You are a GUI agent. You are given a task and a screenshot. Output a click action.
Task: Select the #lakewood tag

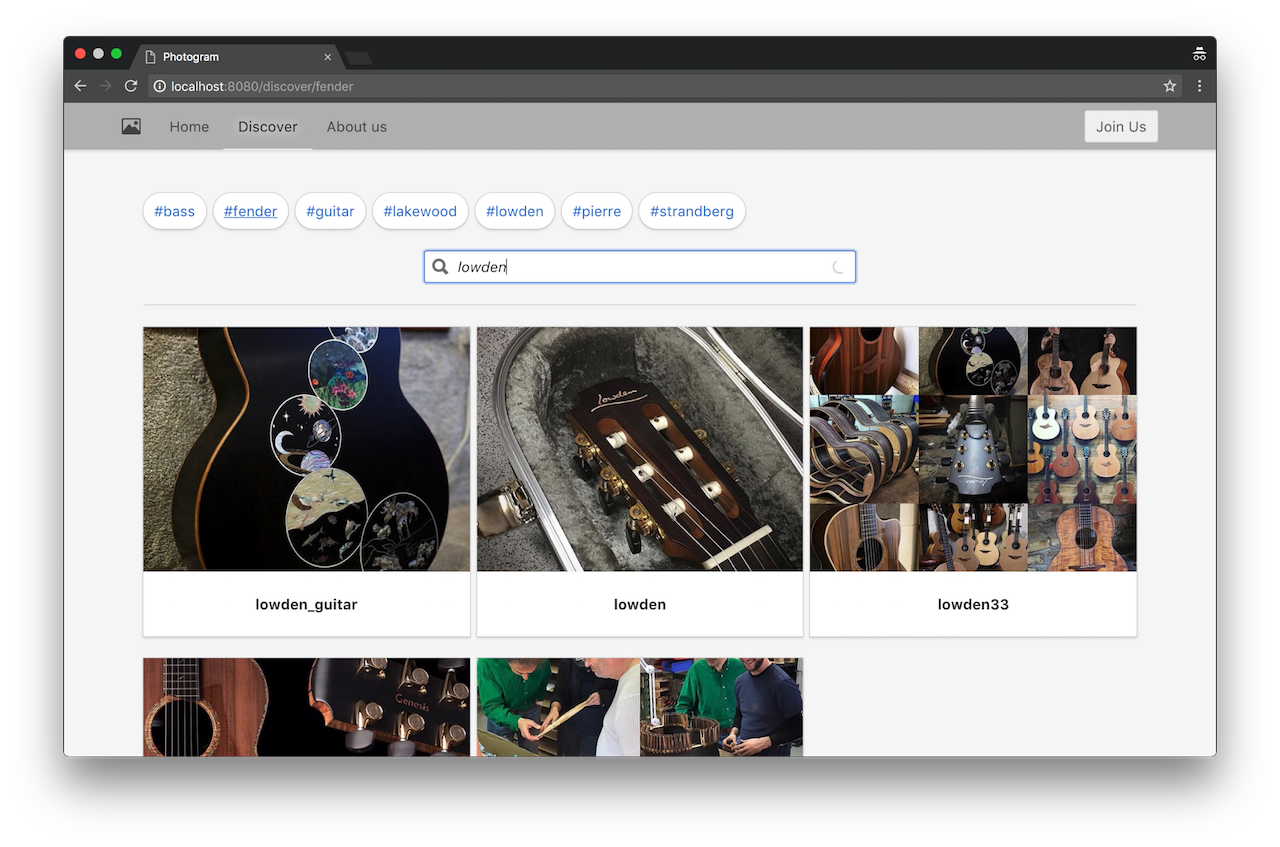(x=420, y=211)
